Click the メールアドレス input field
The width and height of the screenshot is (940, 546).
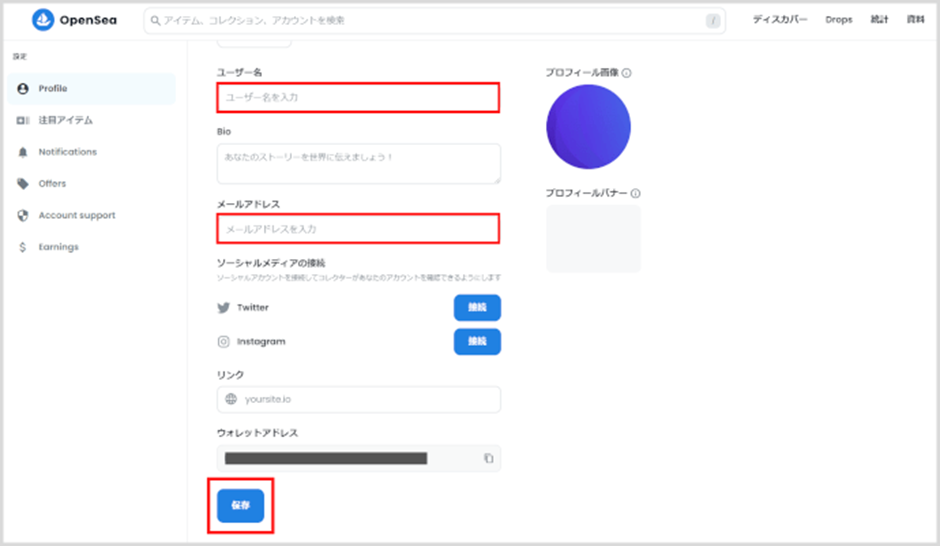(x=358, y=229)
